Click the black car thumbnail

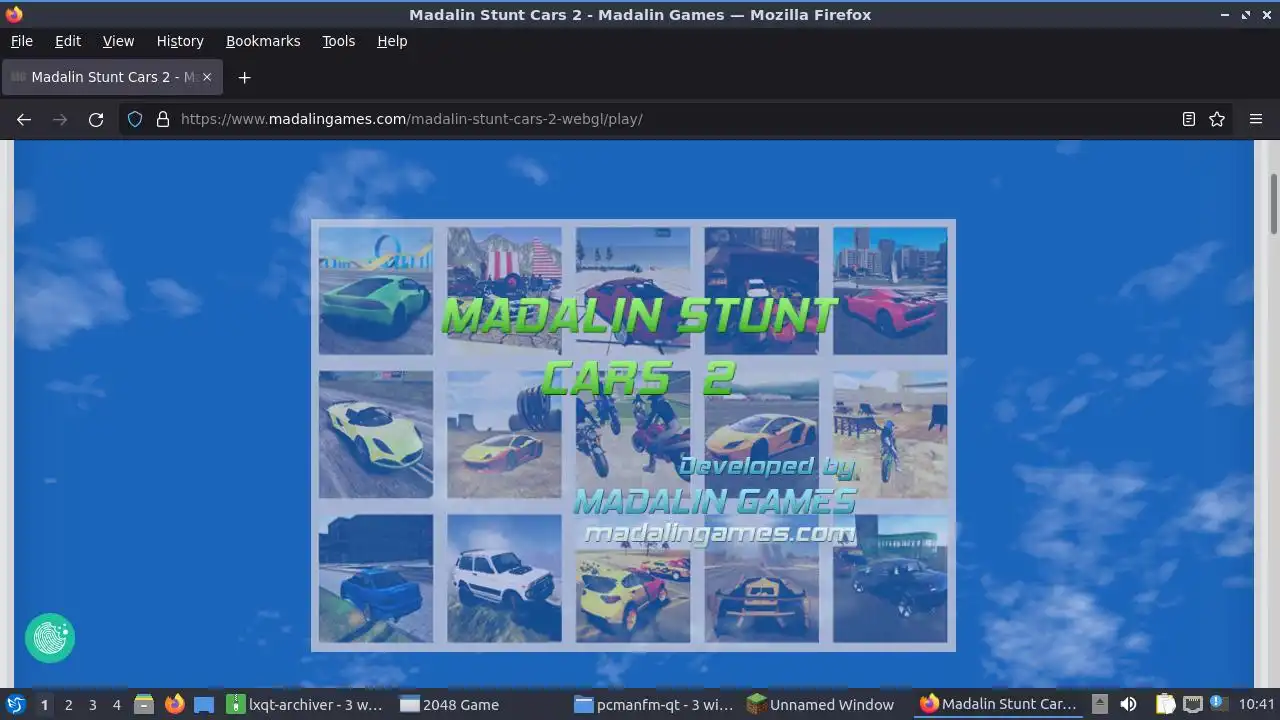pos(890,578)
